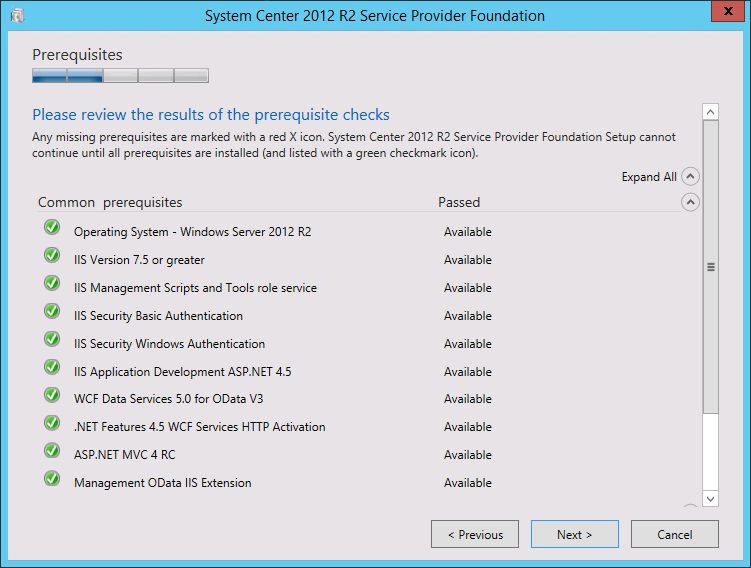Select 'ASP.NET MVC 4 RC' row text
Screen dimensions: 751x568
(x=125, y=454)
